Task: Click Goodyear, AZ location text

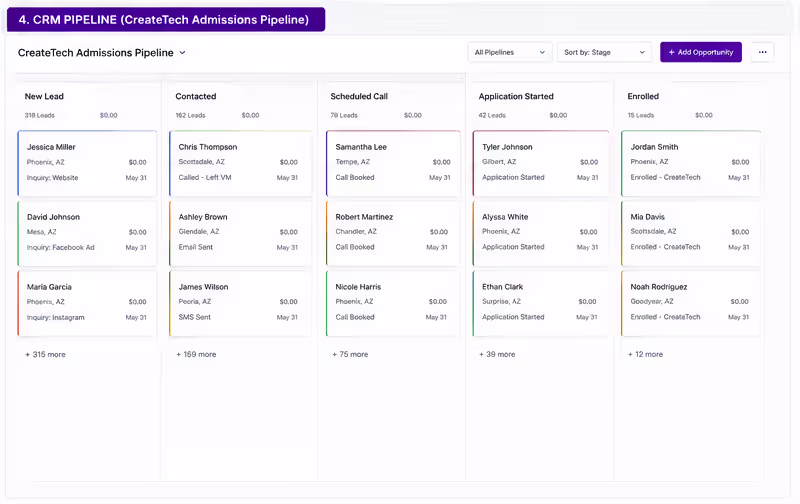Action: (652, 301)
